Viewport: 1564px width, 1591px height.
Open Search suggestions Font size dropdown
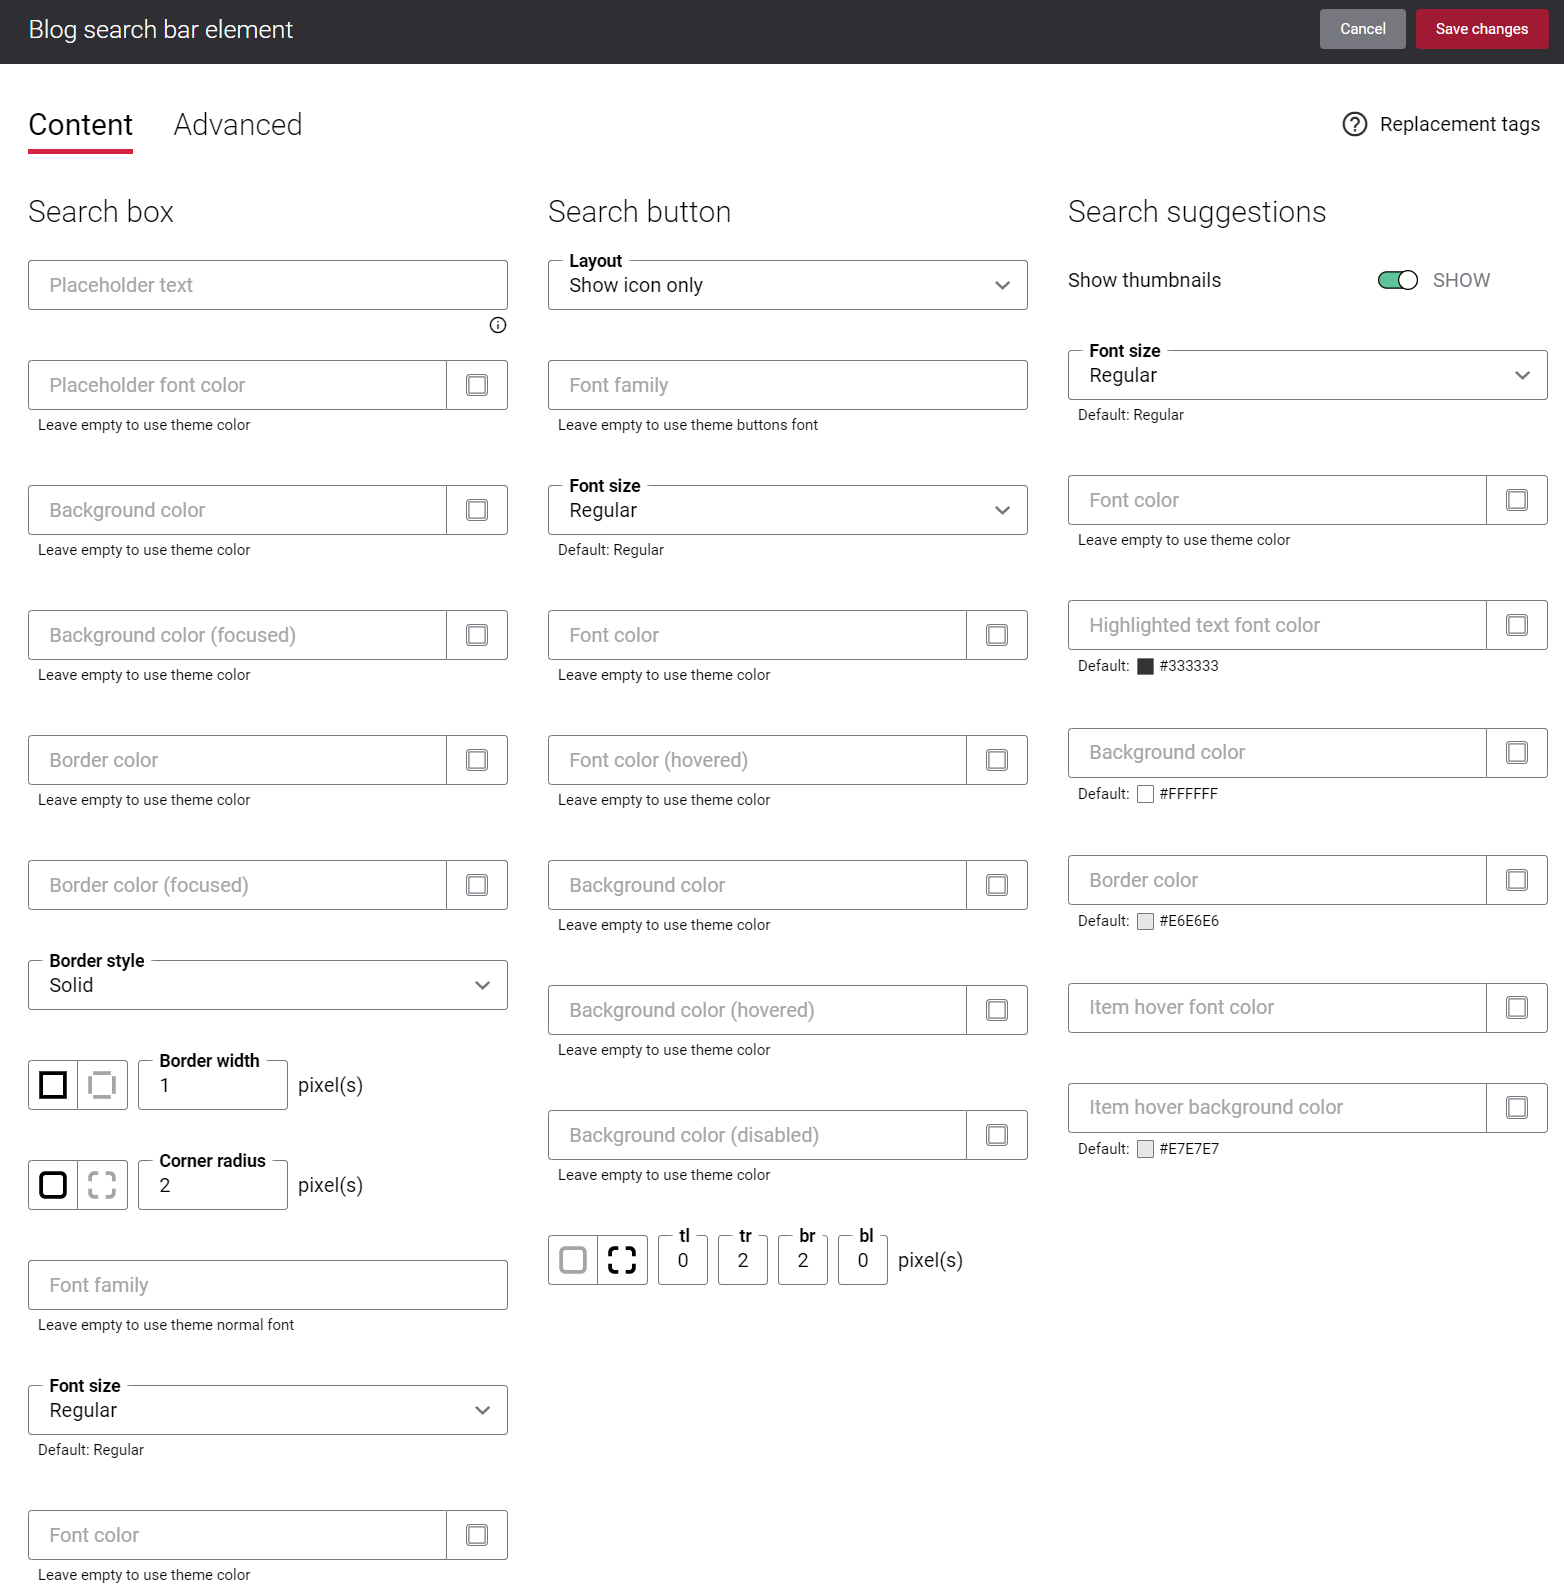pyautogui.click(x=1307, y=375)
